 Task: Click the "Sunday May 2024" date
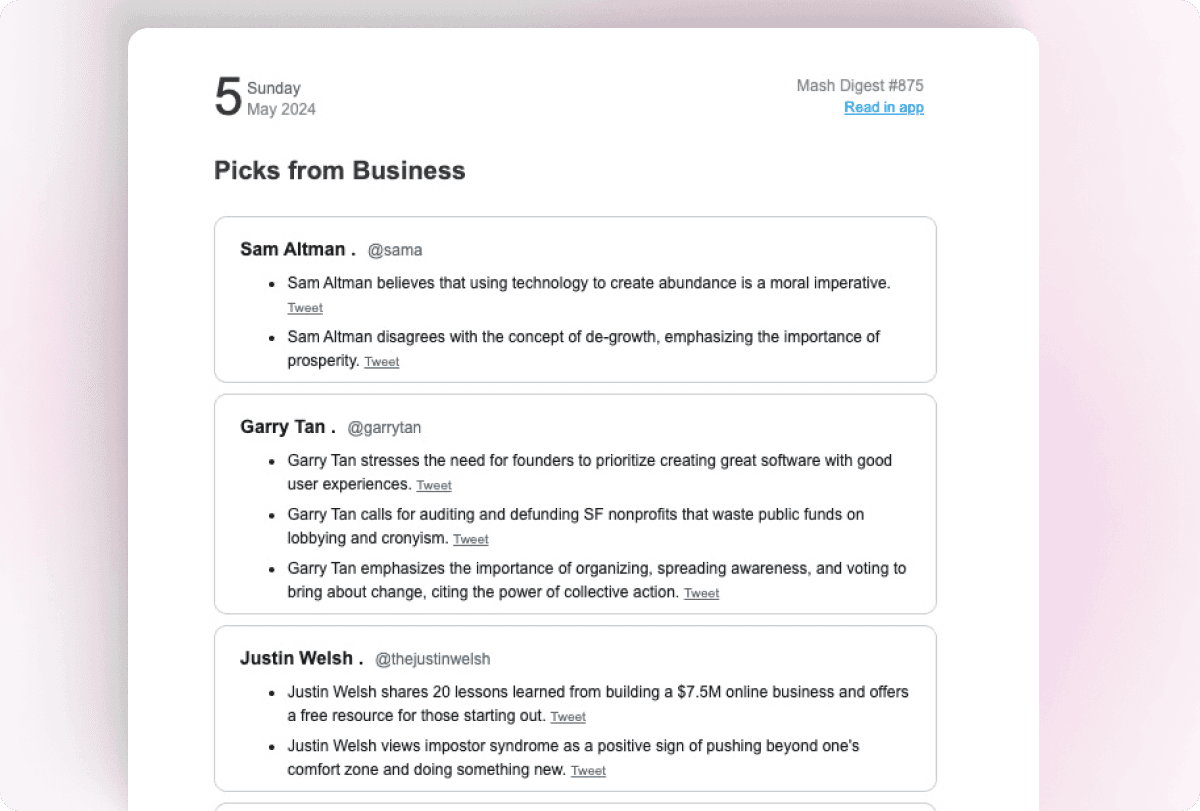[x=281, y=98]
